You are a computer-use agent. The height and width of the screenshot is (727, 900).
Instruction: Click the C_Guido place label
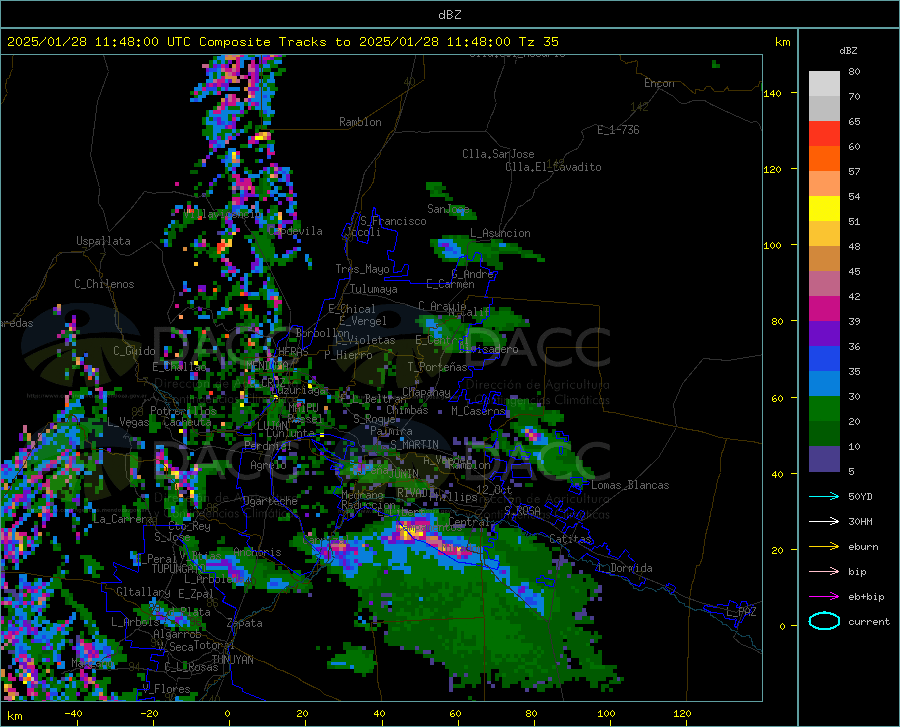click(x=134, y=351)
